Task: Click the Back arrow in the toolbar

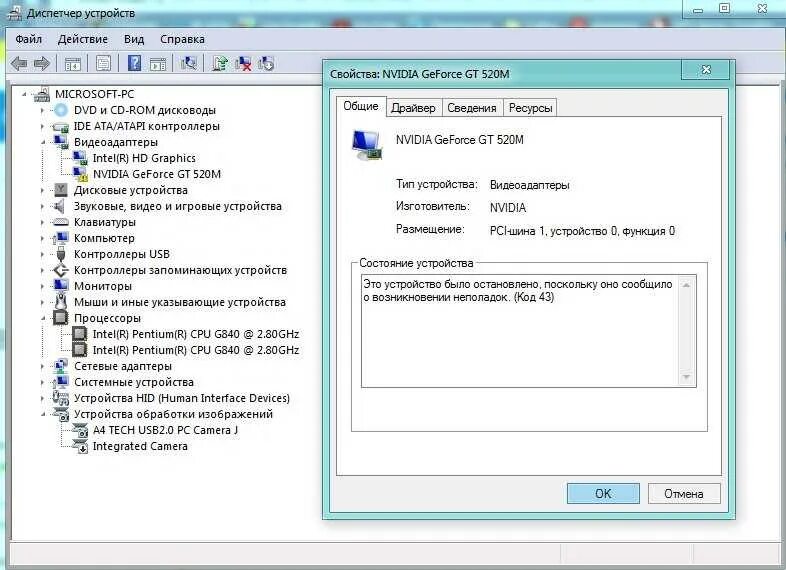Action: pos(19,64)
